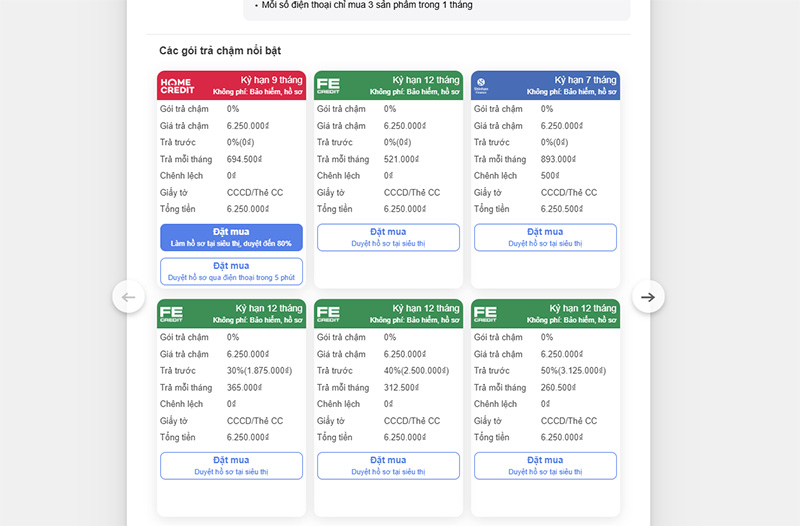Click Đặt mua on the 50% prepay plan
800x526 pixels.
[x=545, y=466]
